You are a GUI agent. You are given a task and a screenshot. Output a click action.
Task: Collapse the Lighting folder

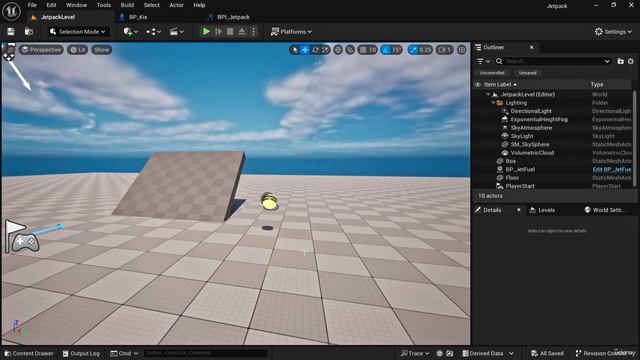(493, 103)
